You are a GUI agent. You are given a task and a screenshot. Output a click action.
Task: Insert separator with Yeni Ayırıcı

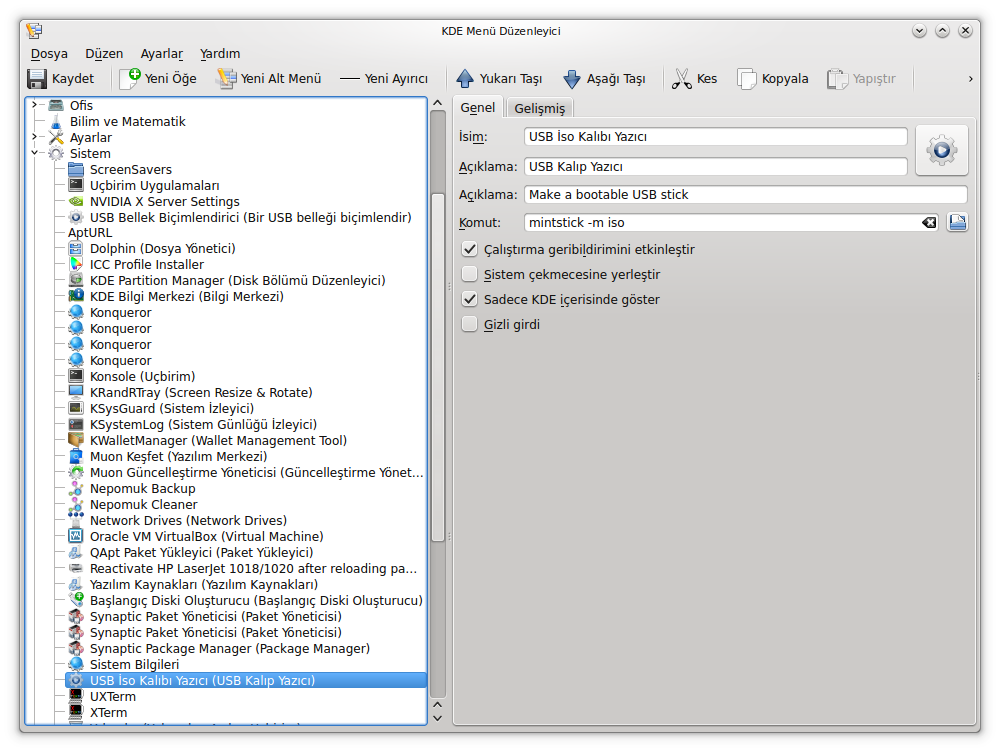(384, 78)
